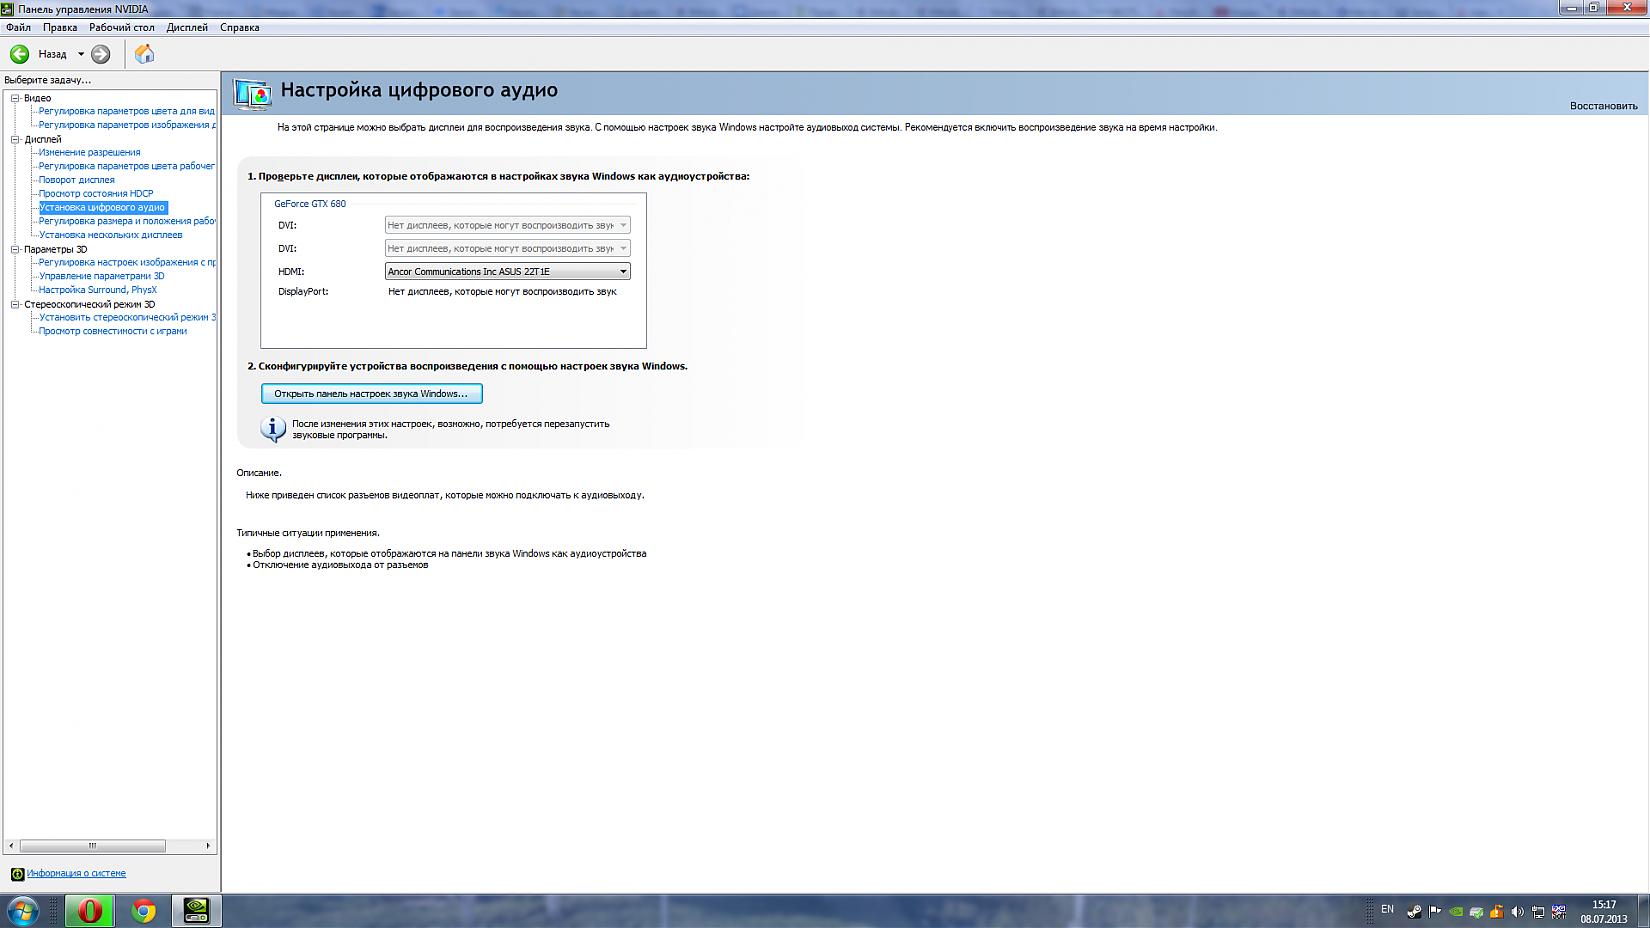Open the Справка menu

pos(239,27)
